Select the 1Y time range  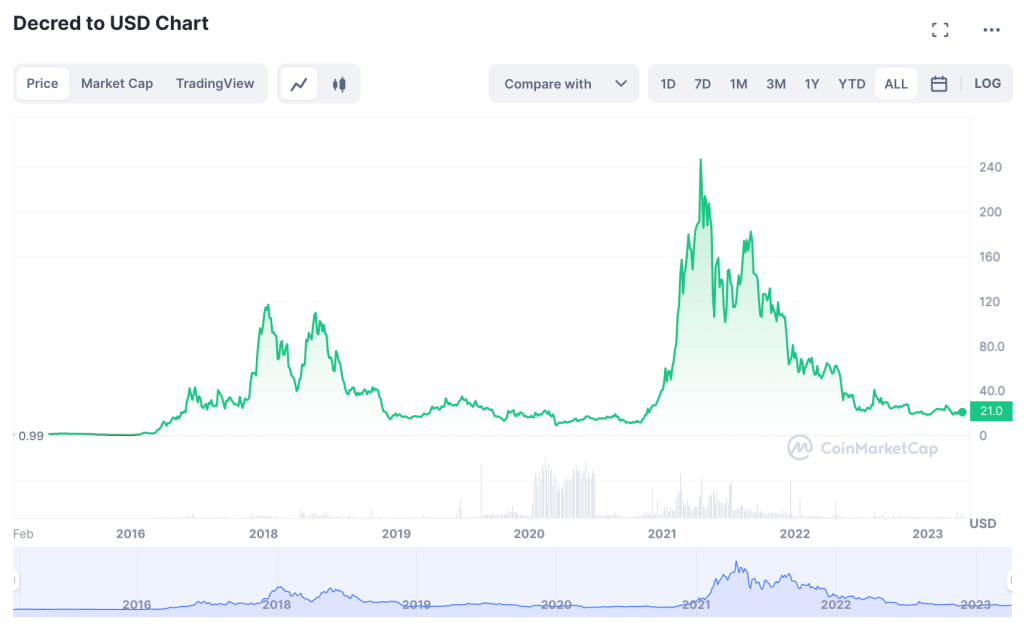click(811, 84)
